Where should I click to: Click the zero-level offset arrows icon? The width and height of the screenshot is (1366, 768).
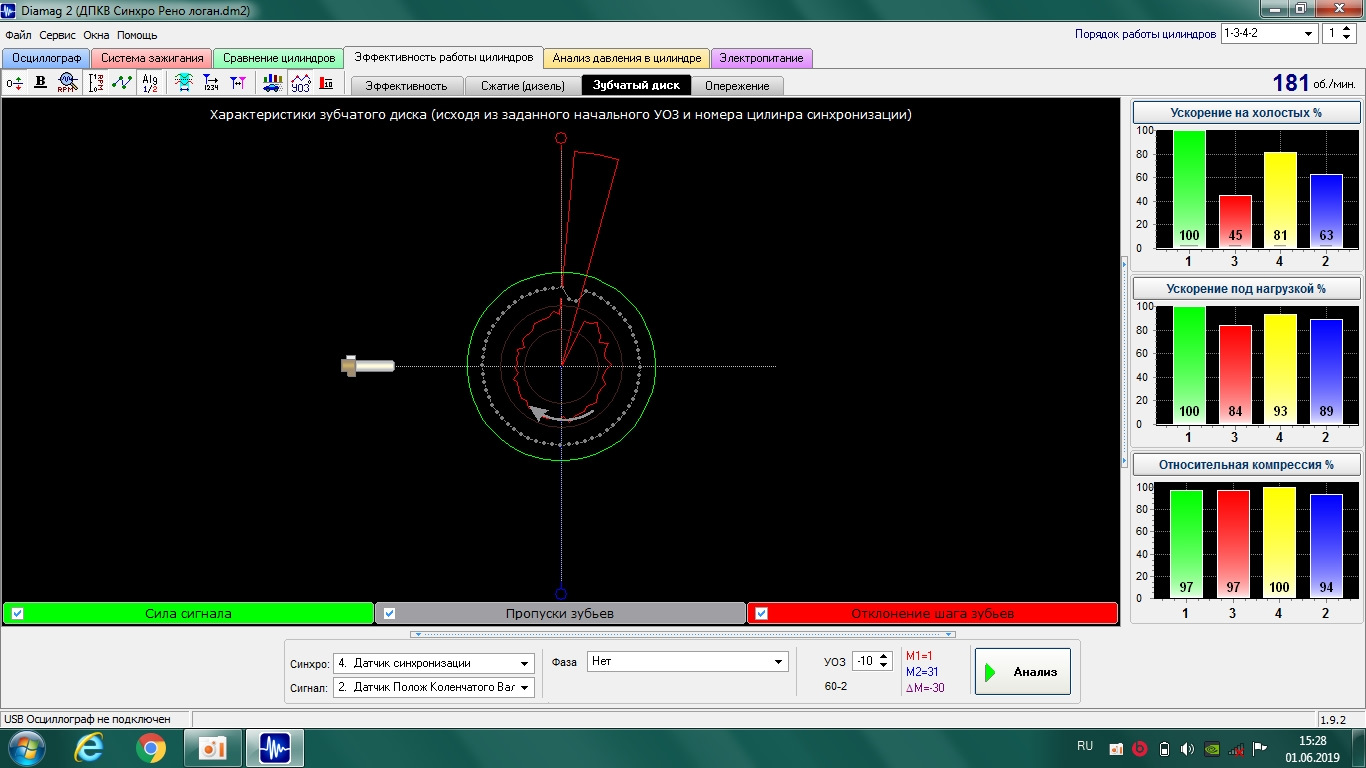coord(14,84)
